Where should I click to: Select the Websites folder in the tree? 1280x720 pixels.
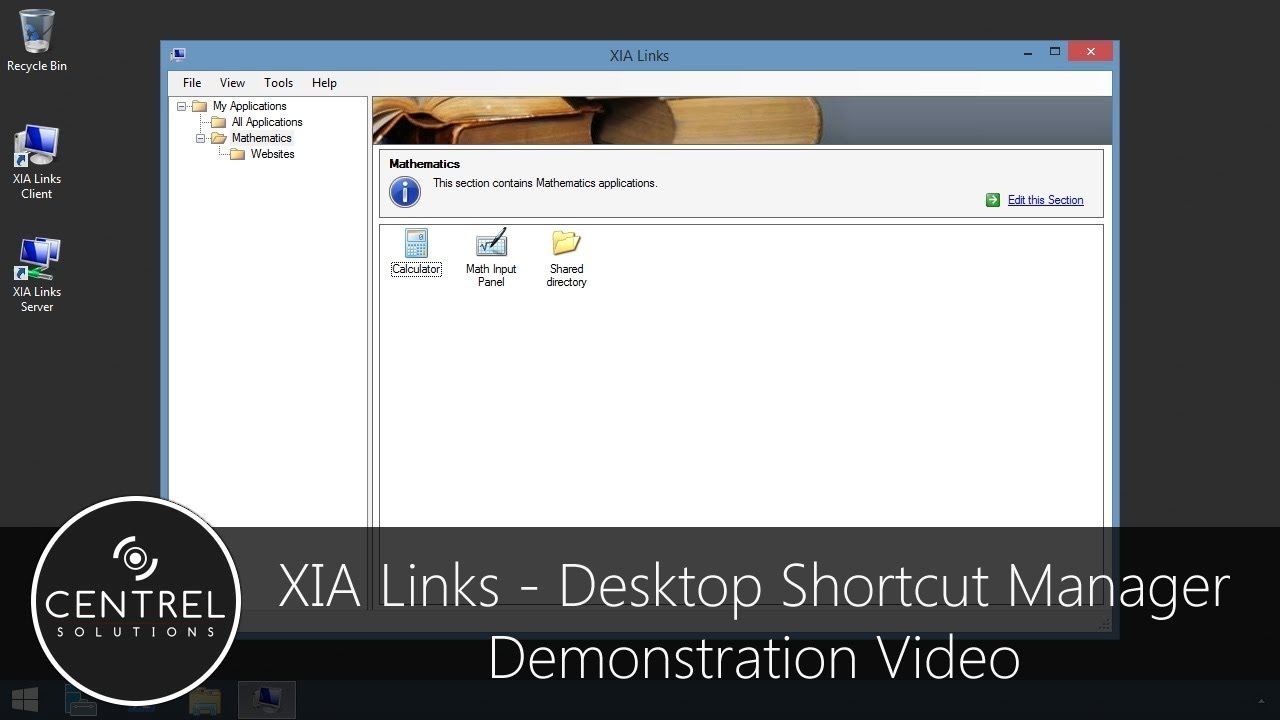click(x=272, y=154)
